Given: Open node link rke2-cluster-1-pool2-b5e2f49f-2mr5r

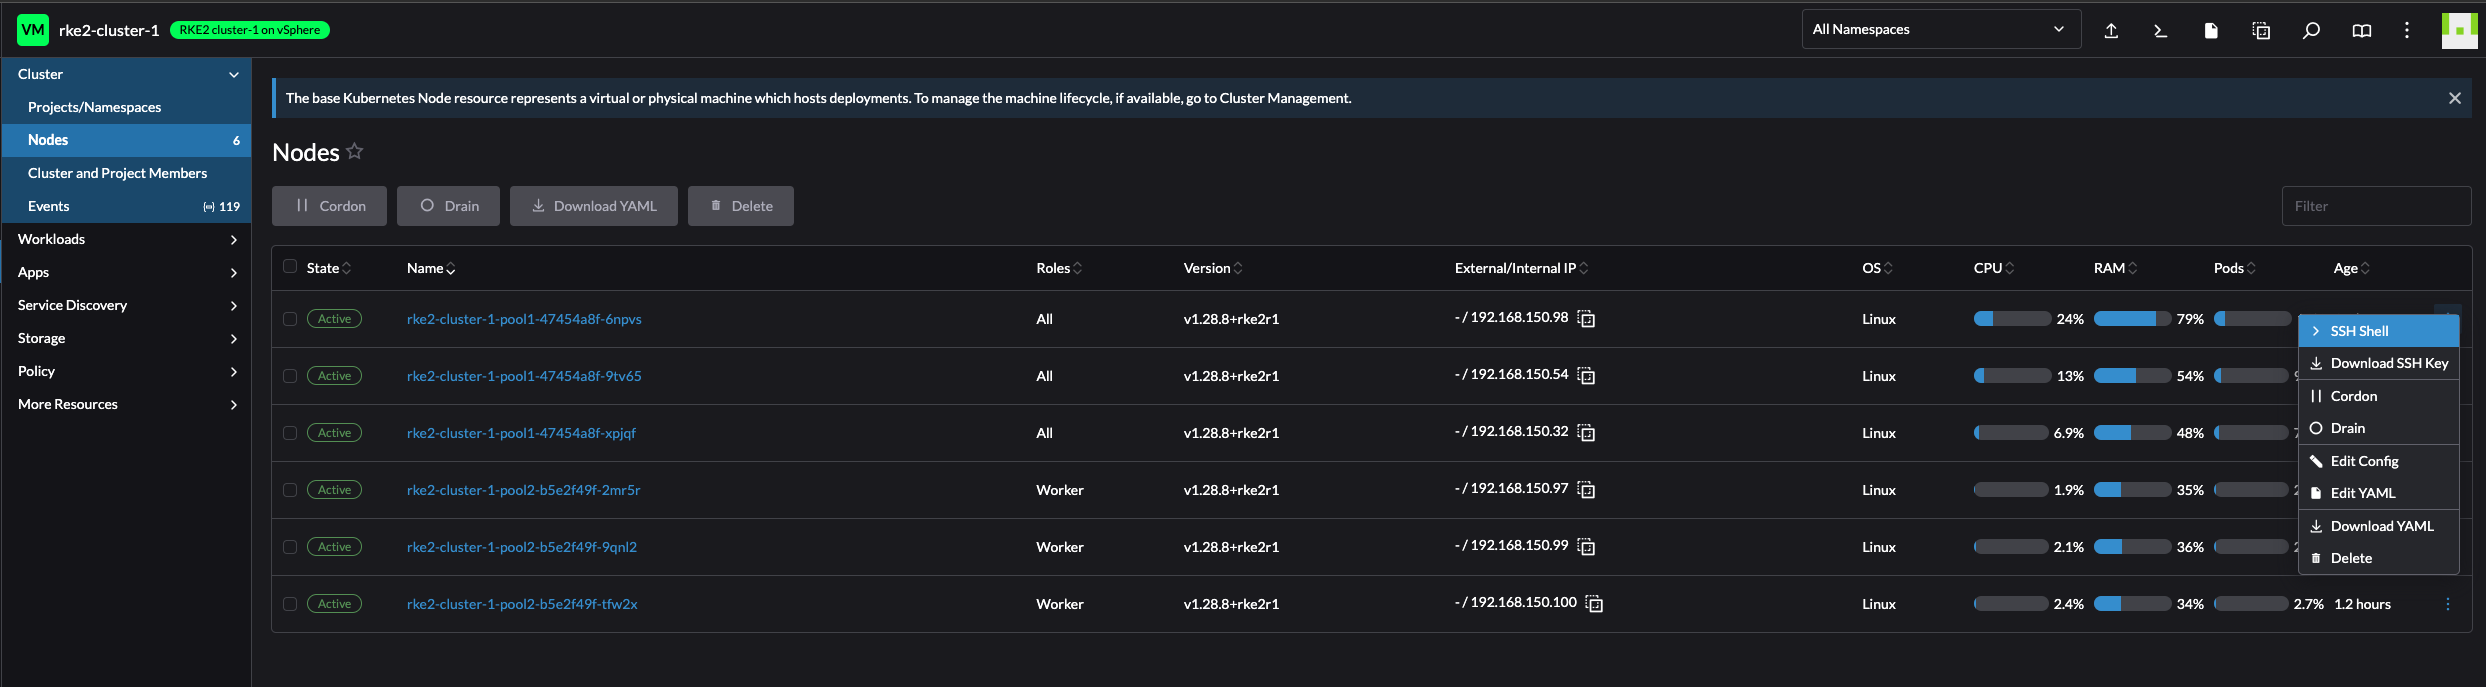Looking at the screenshot, I should point(523,490).
